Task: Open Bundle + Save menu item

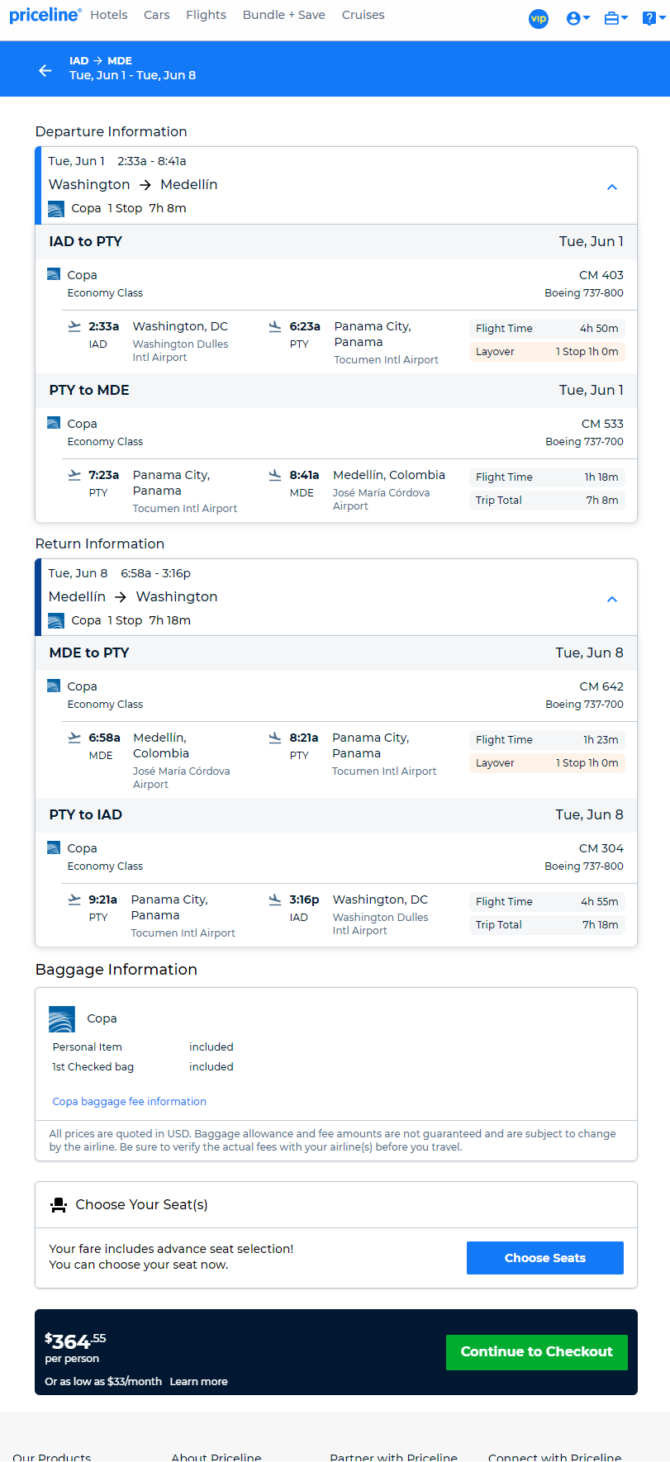Action: [284, 15]
